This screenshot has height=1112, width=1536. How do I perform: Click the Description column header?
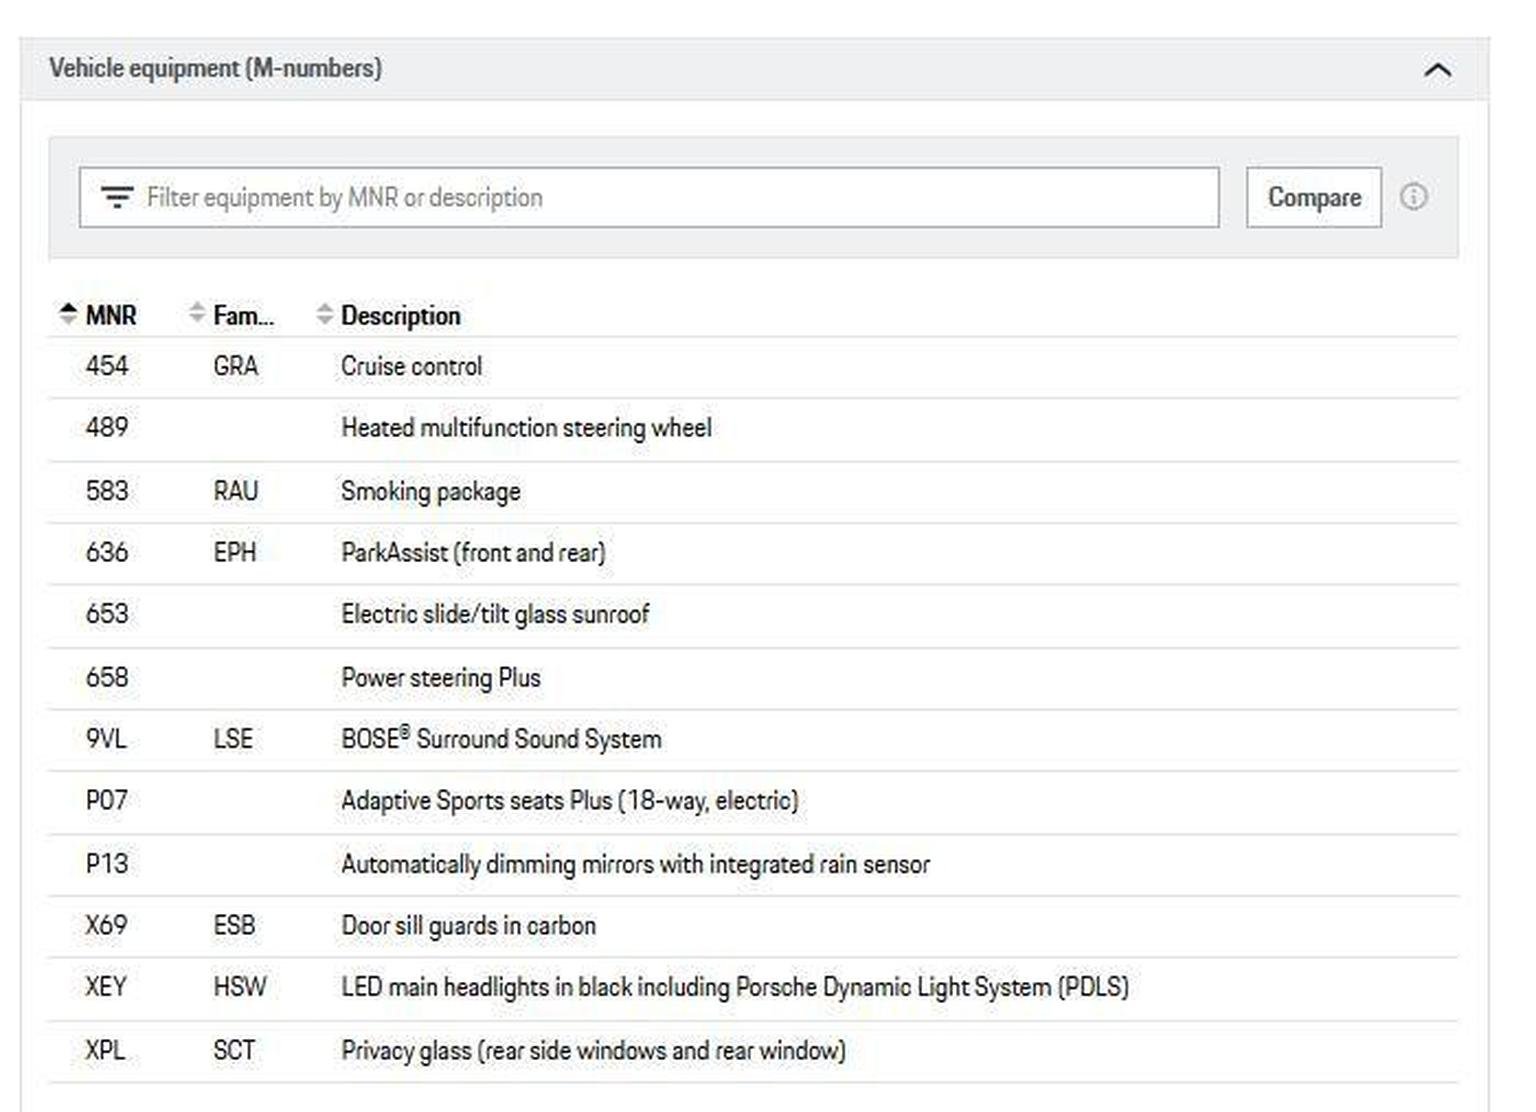(x=400, y=316)
